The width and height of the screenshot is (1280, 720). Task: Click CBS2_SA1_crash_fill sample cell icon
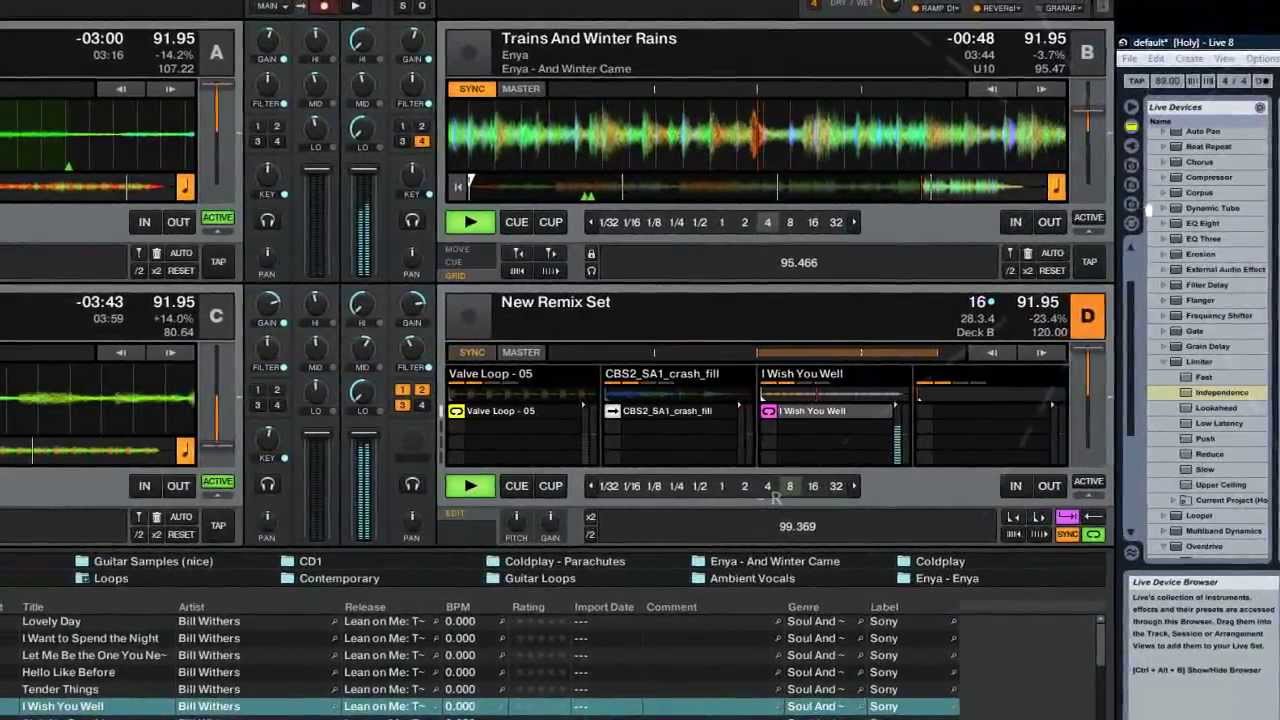click(x=613, y=411)
